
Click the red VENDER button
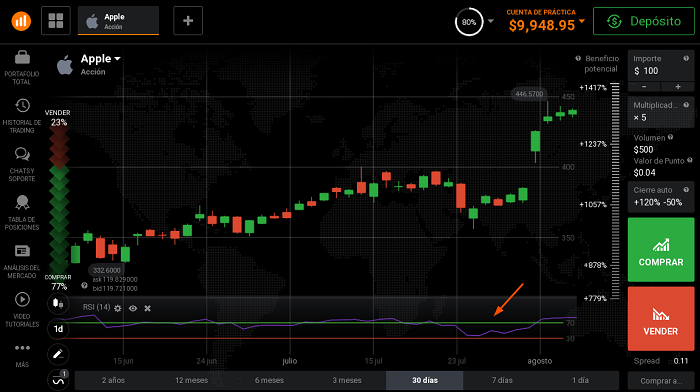point(661,319)
